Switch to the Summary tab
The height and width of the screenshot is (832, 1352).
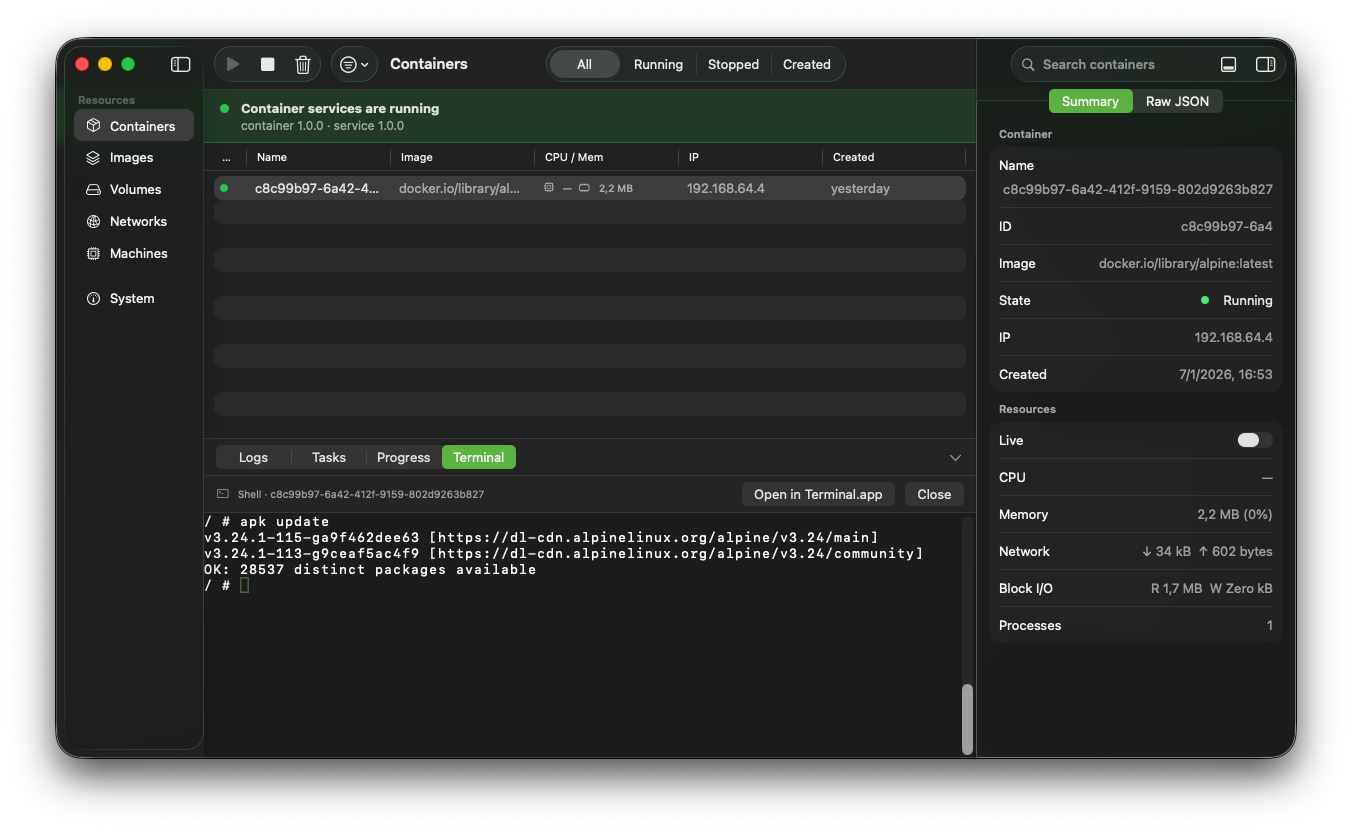1090,101
